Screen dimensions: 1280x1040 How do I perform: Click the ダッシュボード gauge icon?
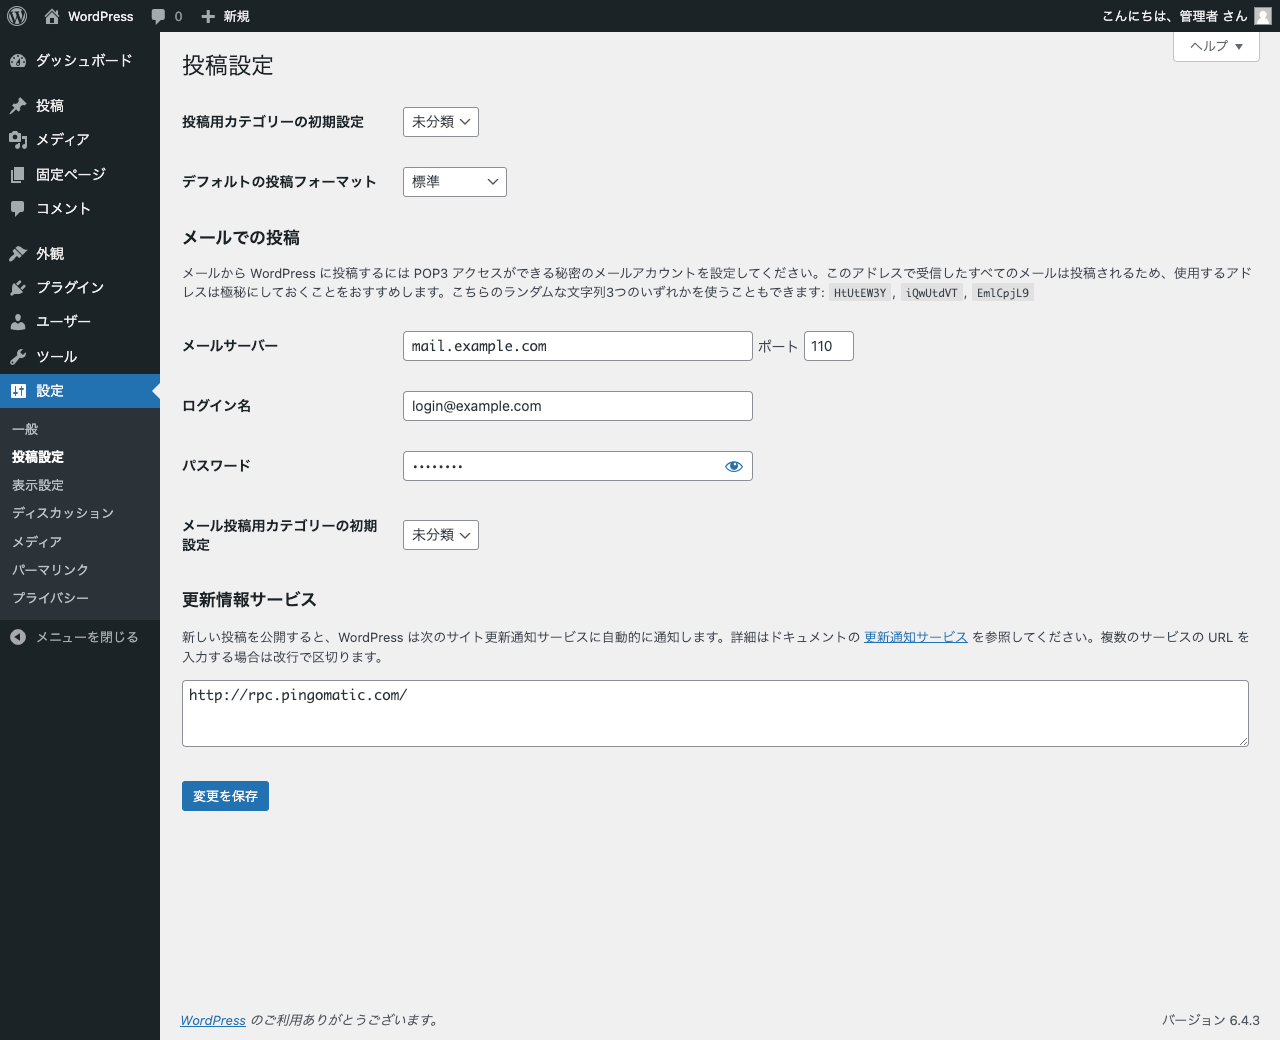18,61
